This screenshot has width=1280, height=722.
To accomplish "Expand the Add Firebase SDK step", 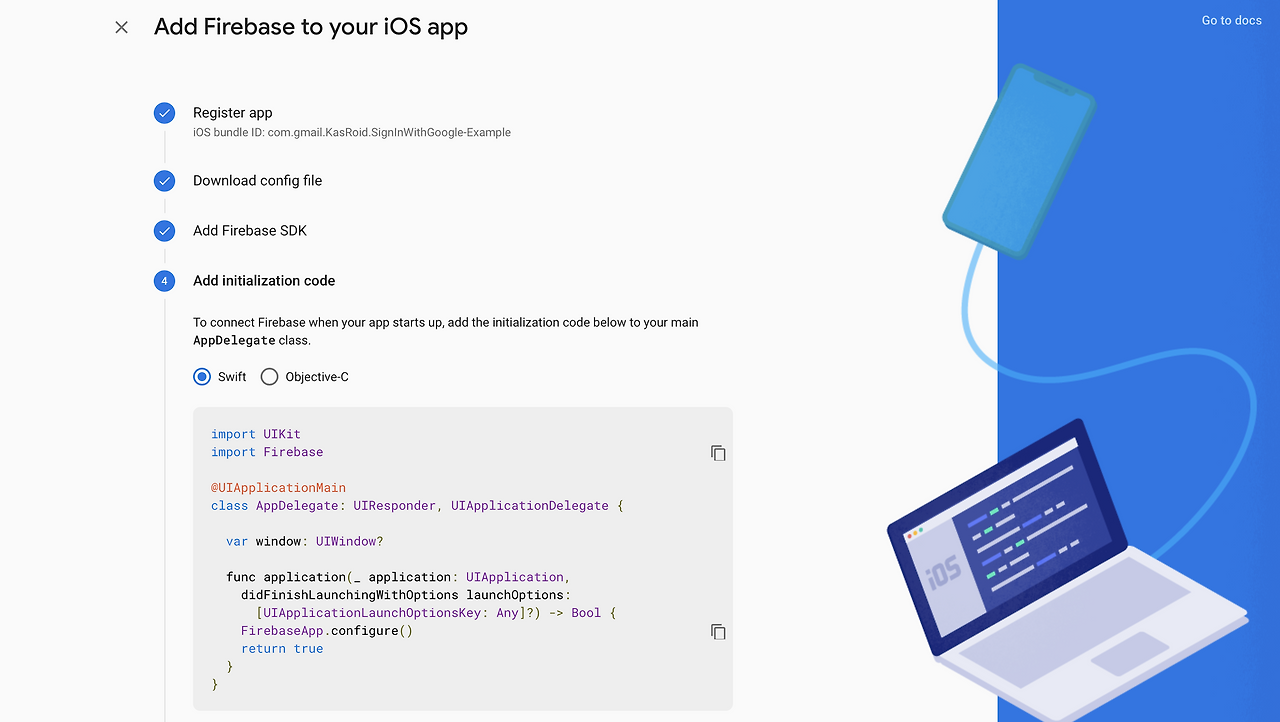I will [250, 231].
